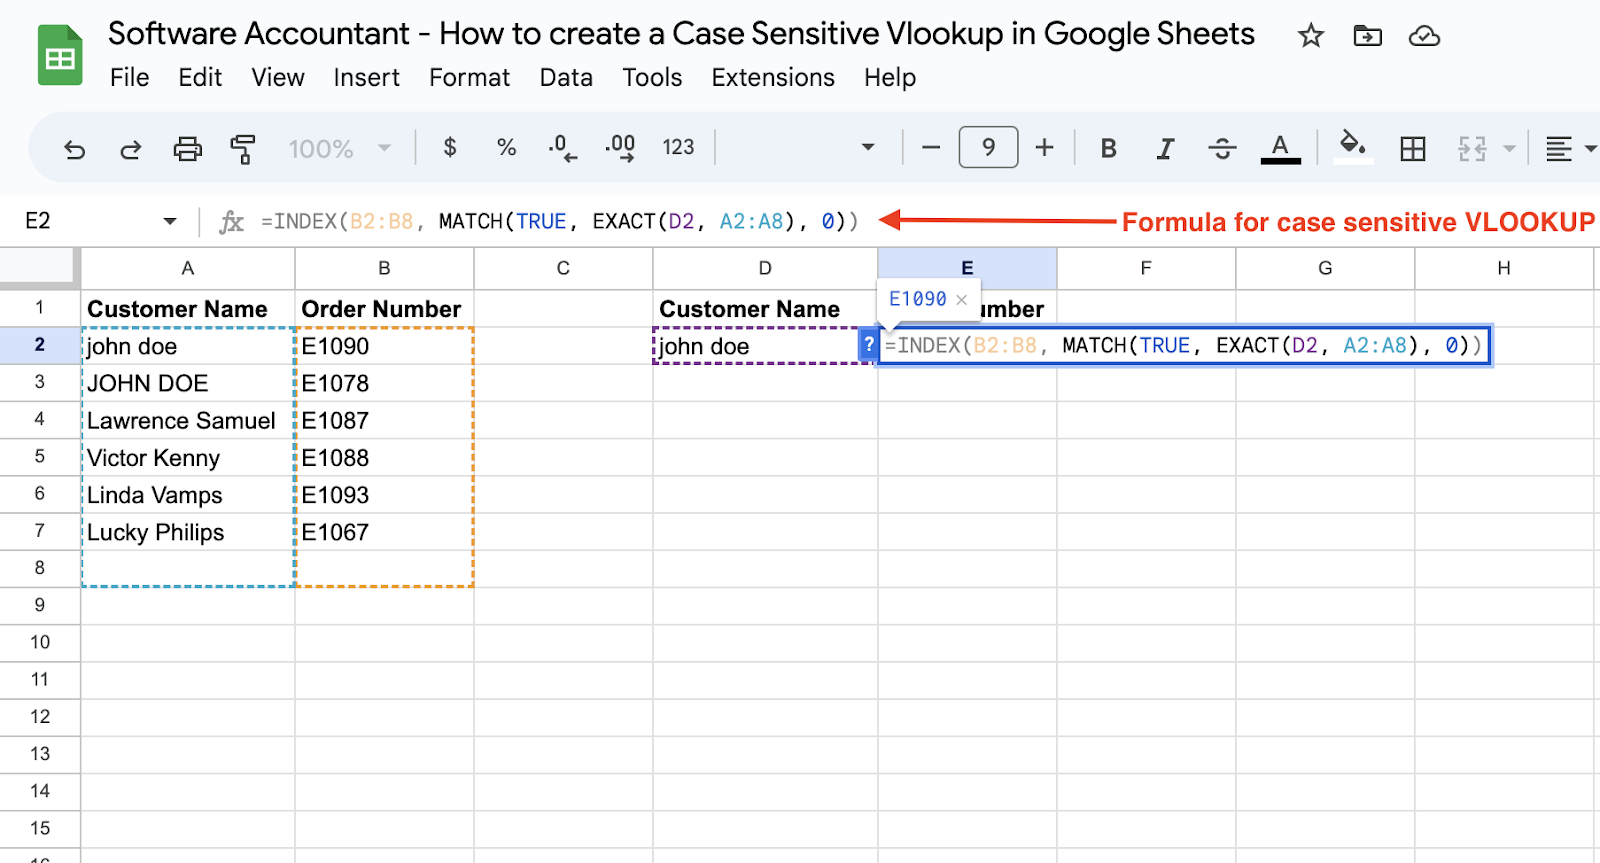Toggle italic formatting

(x=1165, y=149)
